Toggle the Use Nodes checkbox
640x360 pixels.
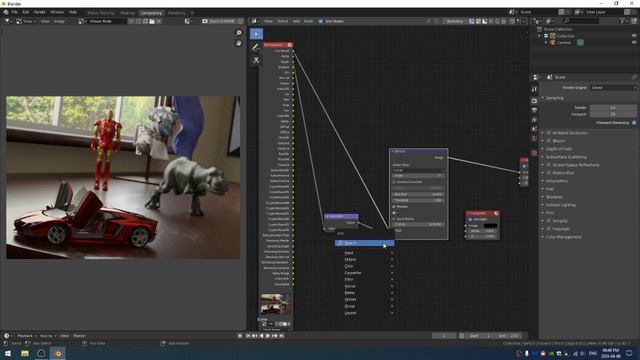tap(320, 21)
